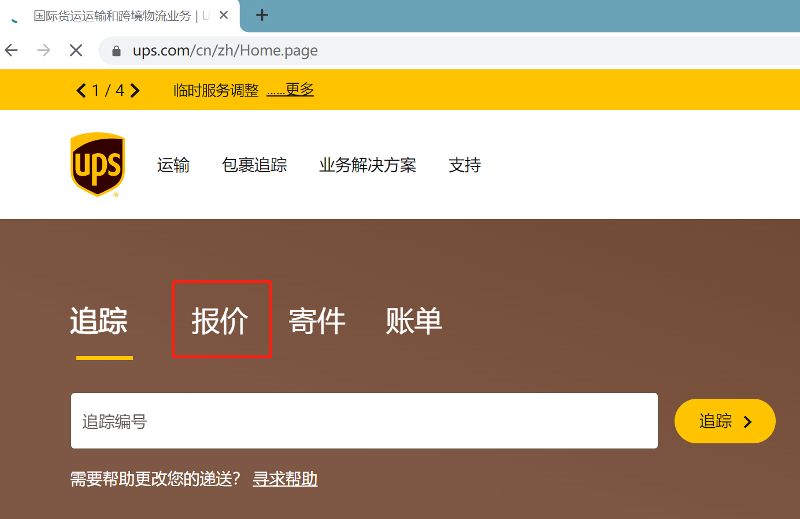The width and height of the screenshot is (800, 519).
Task: Click the 需要帮助更改您的递送? text
Action: point(155,479)
